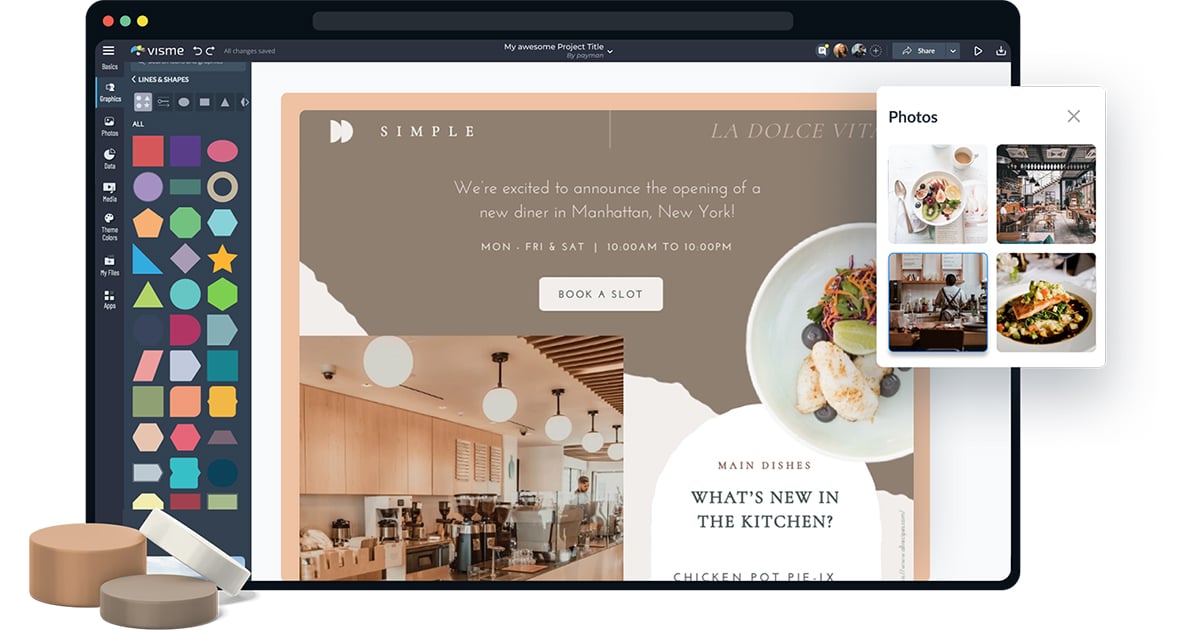
Task: Select the red square shape swatch
Action: pos(148,151)
